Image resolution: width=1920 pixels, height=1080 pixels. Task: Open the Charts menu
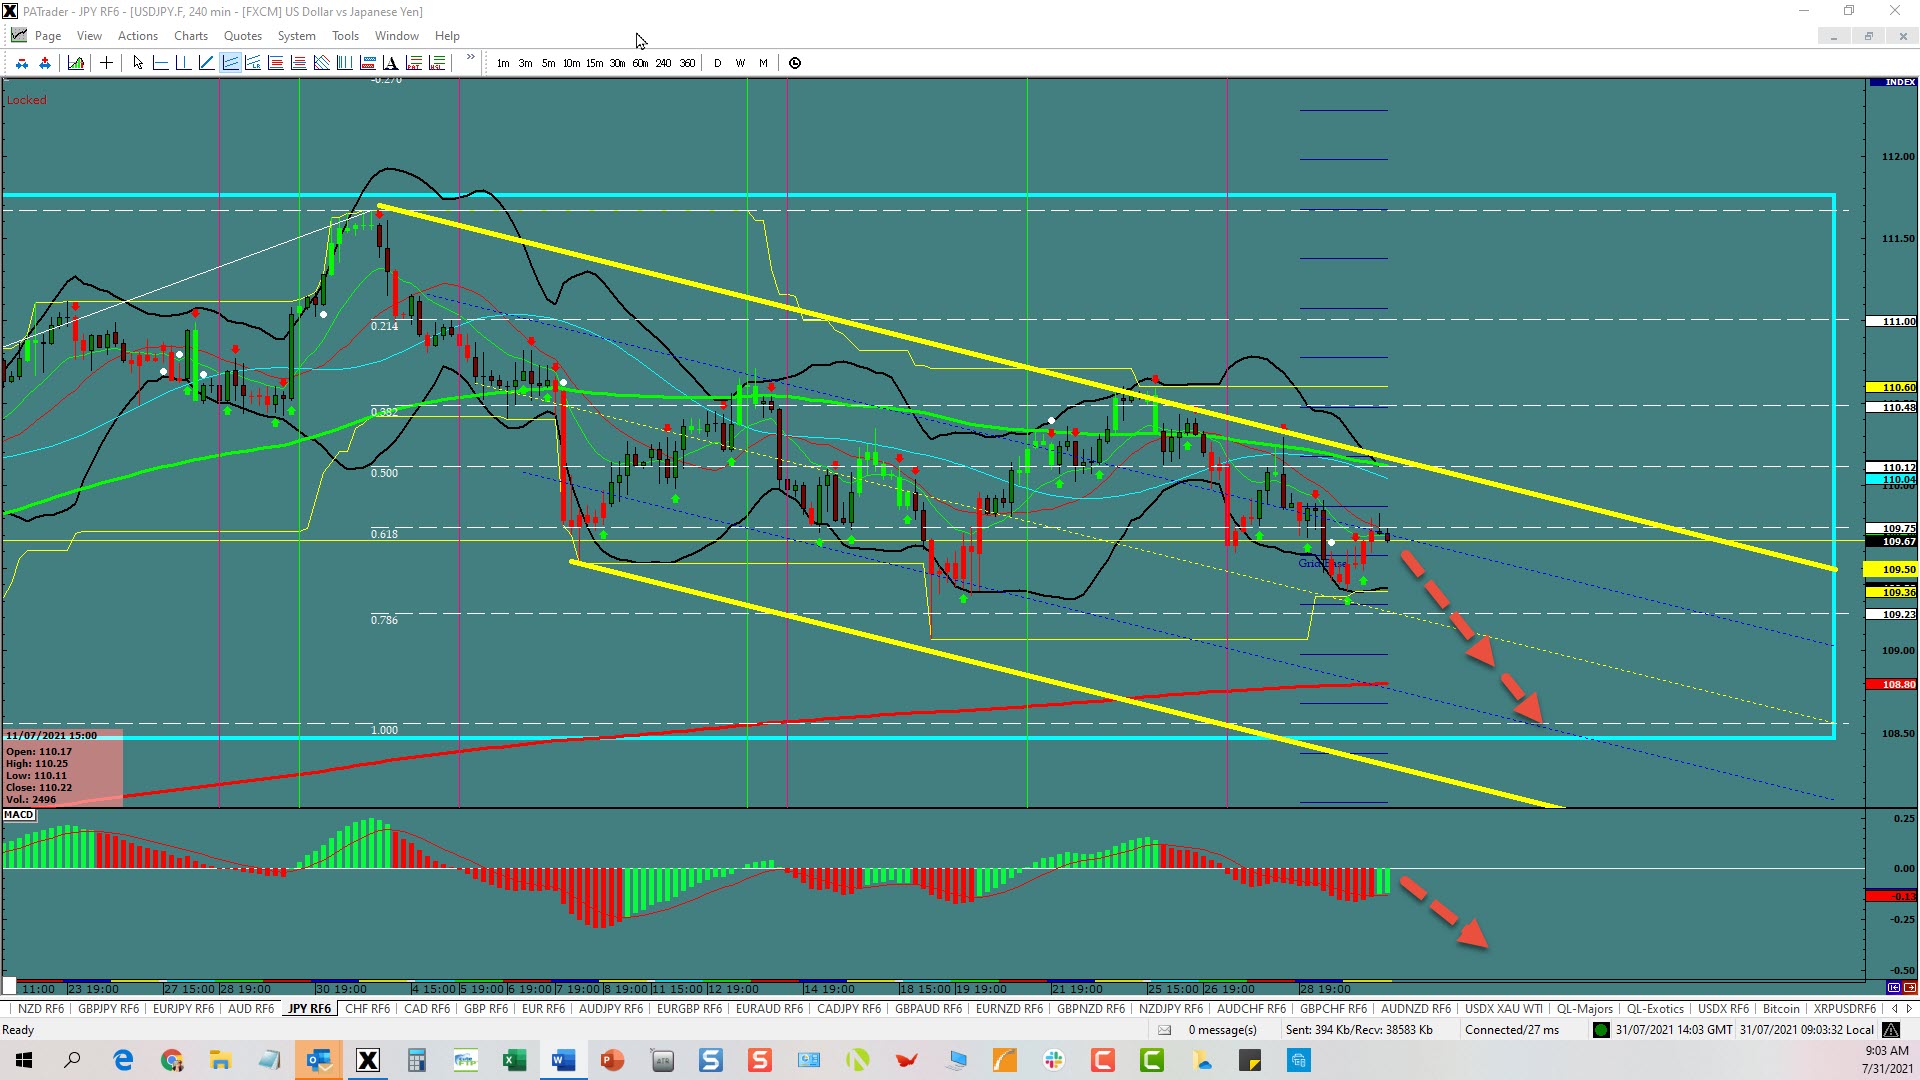pyautogui.click(x=191, y=36)
